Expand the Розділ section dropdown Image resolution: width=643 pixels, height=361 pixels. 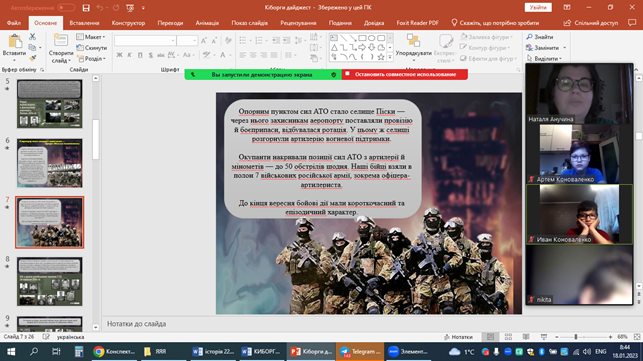coord(91,59)
